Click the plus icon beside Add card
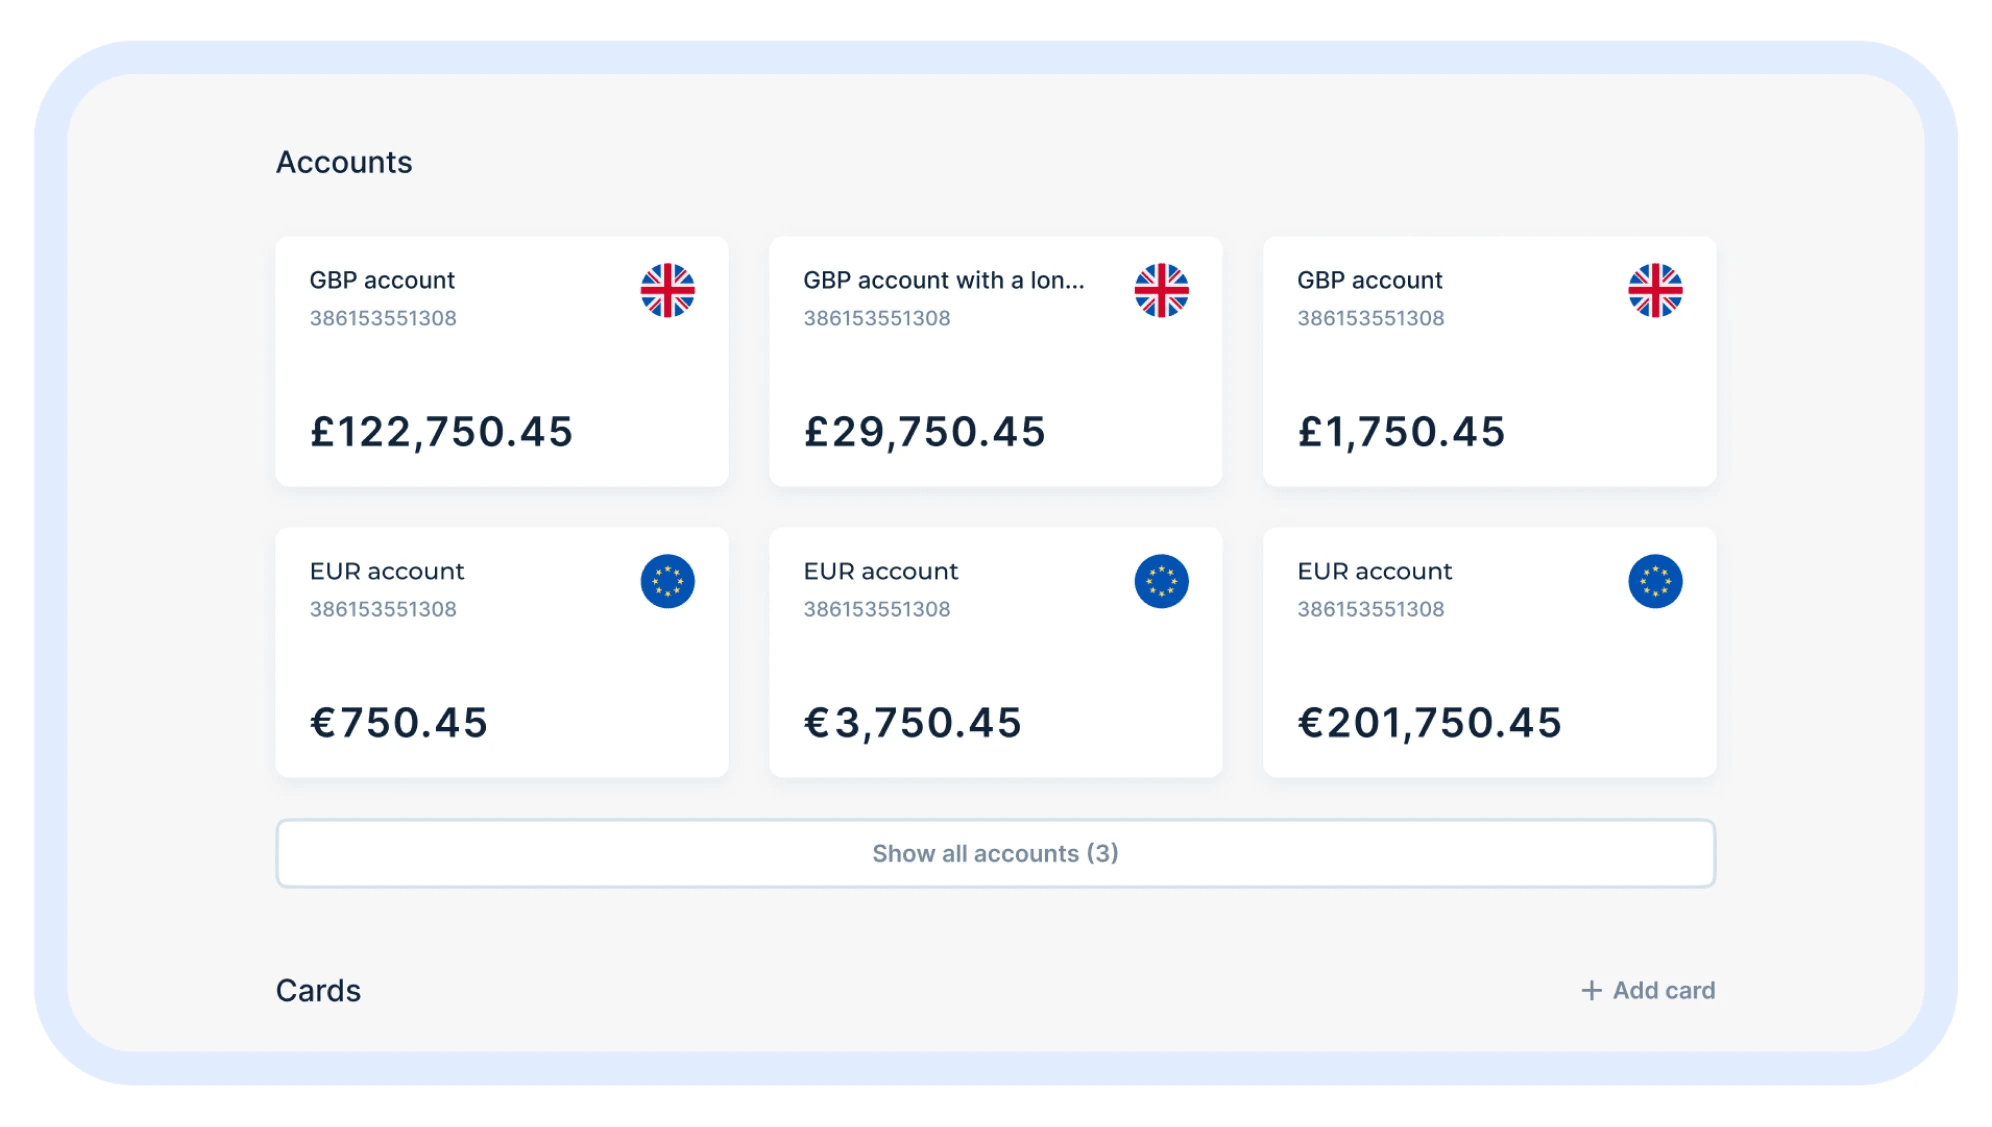Viewport: 1992px width, 1127px height. click(1591, 990)
